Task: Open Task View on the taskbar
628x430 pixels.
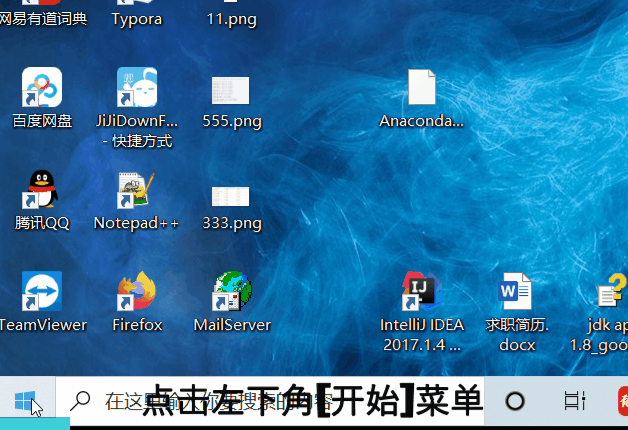Action: 573,402
